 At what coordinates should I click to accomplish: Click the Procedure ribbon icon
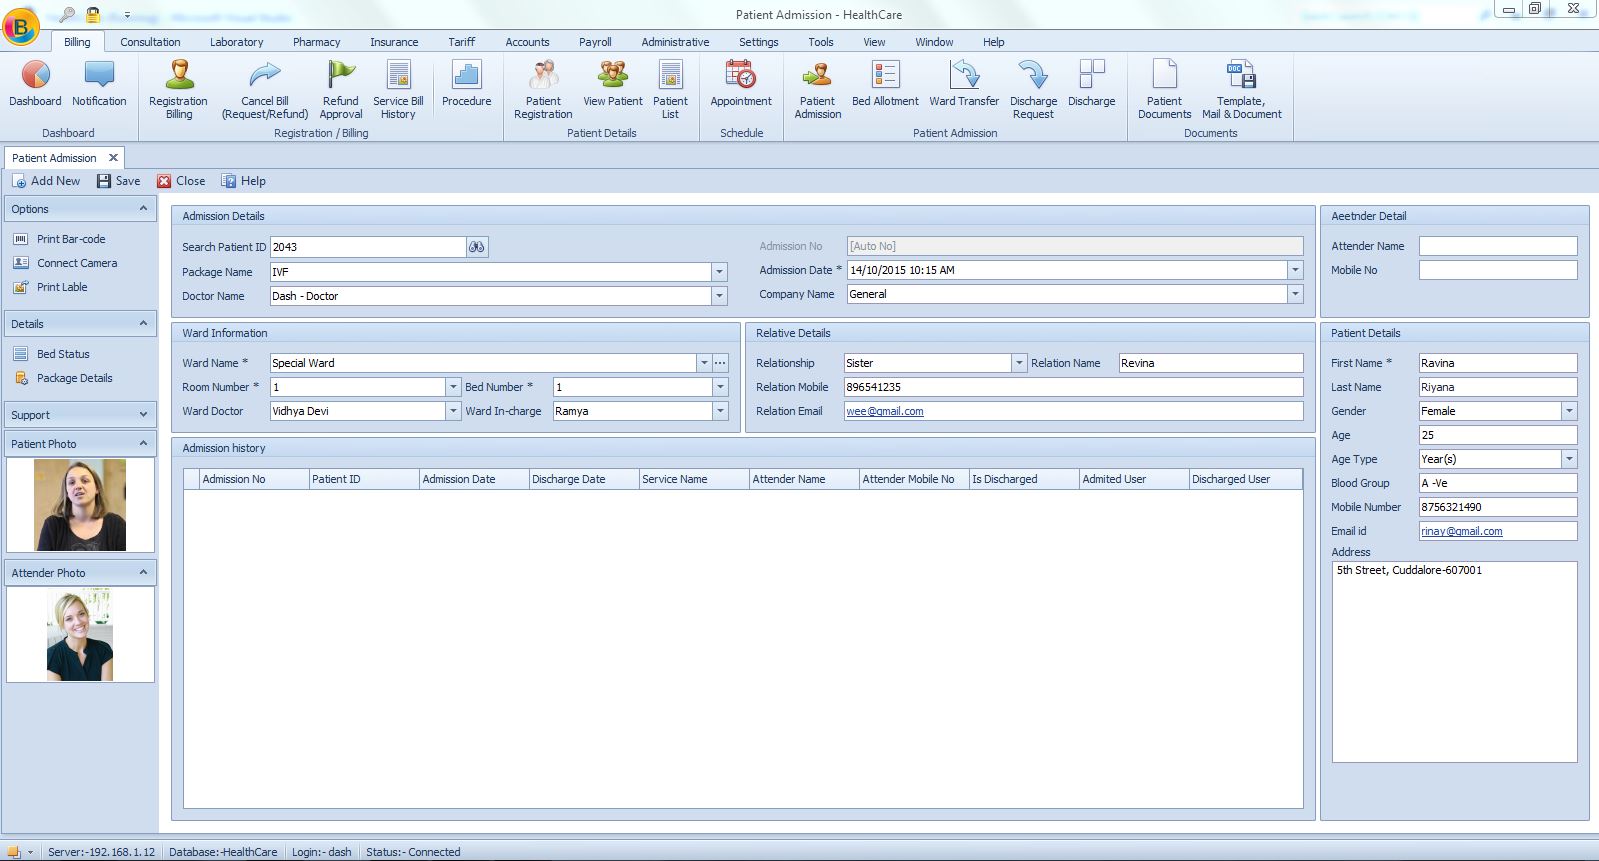pos(467,83)
